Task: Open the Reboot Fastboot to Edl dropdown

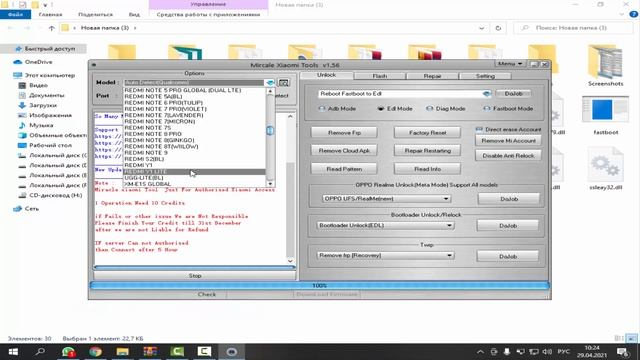Action: point(486,94)
